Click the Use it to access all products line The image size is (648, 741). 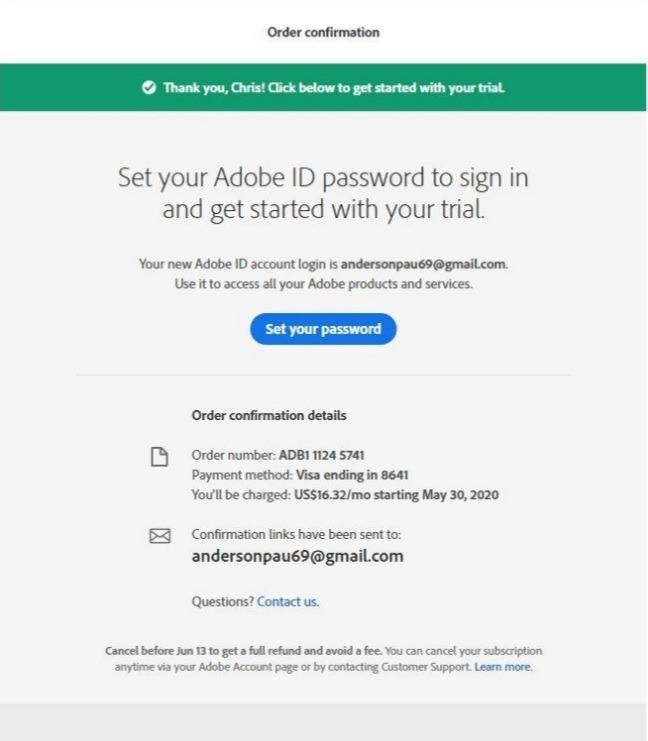click(x=323, y=284)
